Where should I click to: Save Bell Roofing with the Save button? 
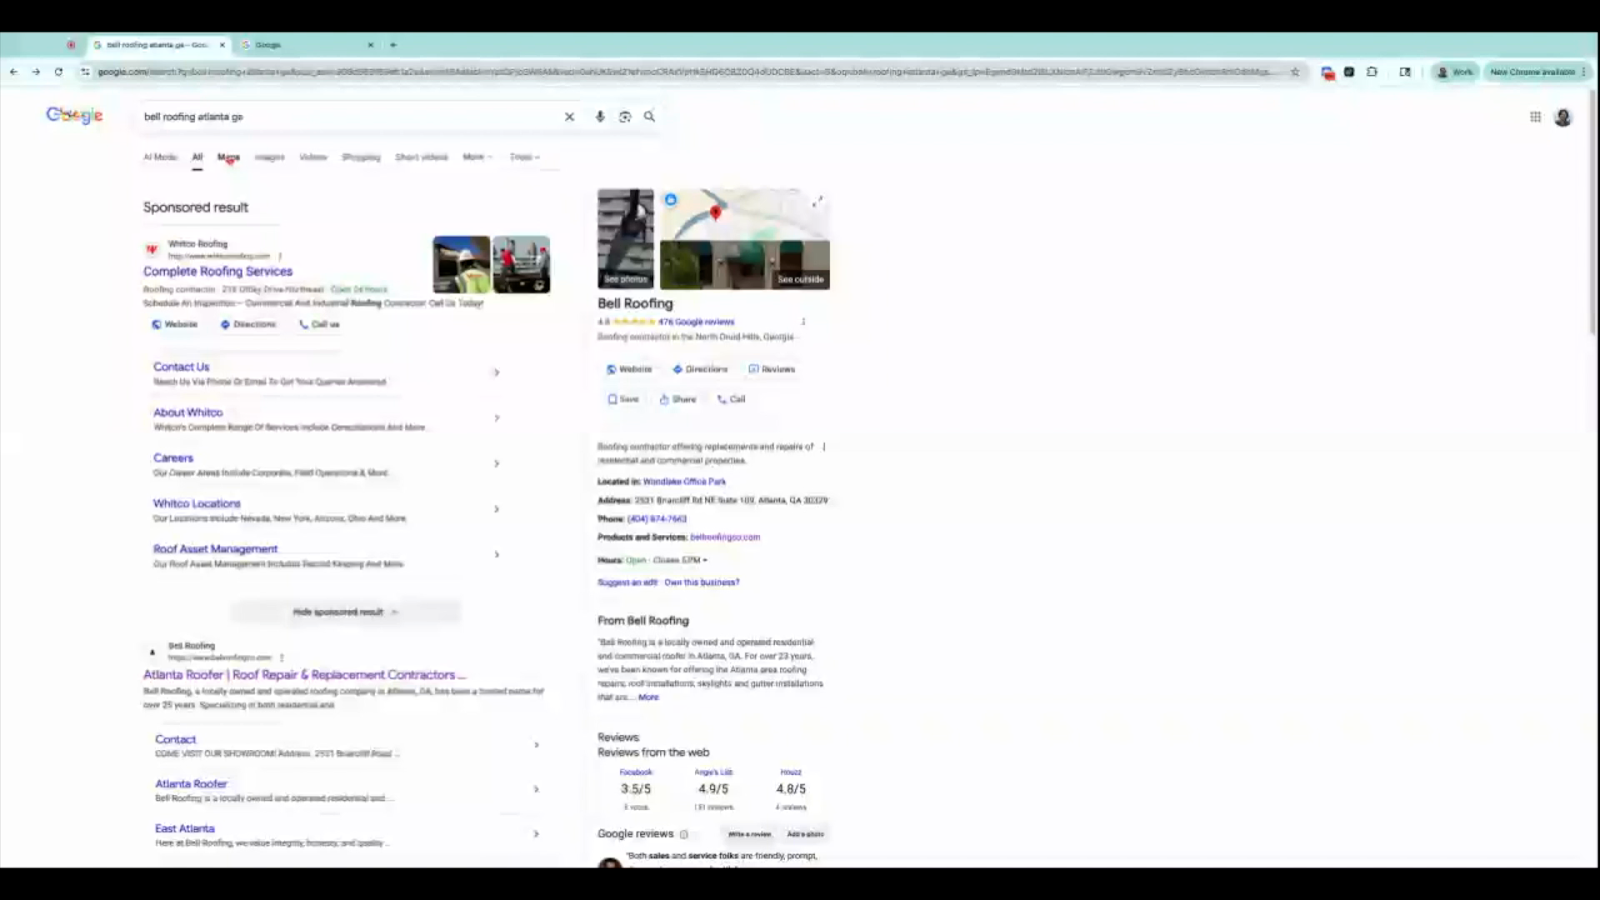[623, 399]
